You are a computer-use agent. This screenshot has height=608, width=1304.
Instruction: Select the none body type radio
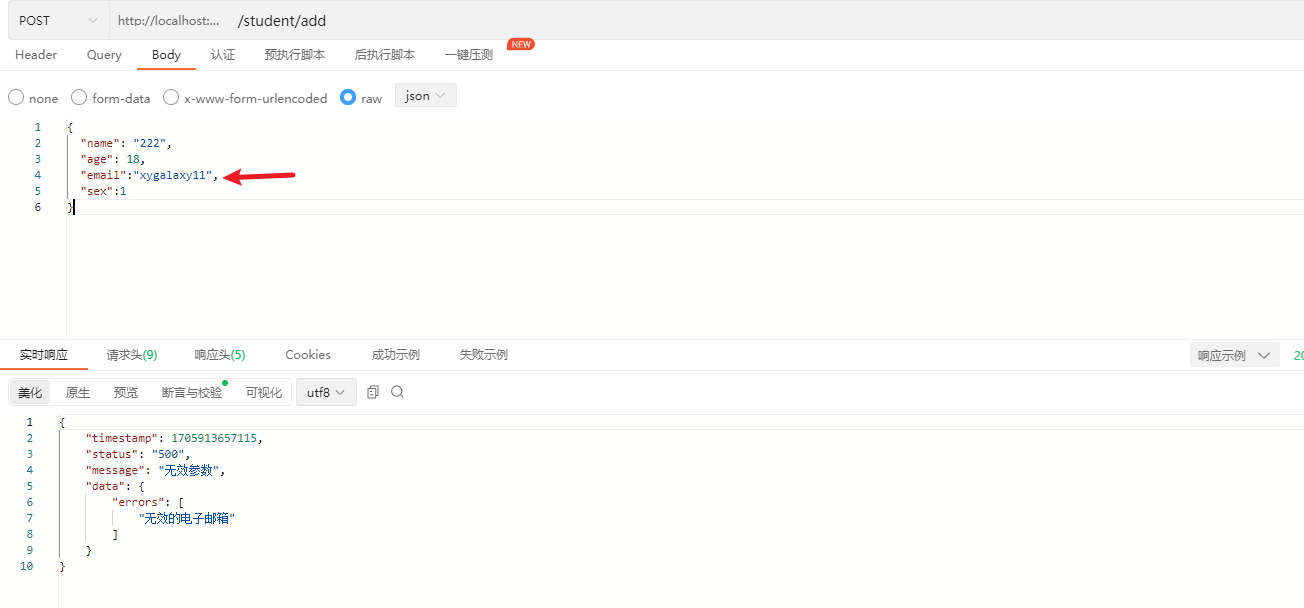(16, 98)
